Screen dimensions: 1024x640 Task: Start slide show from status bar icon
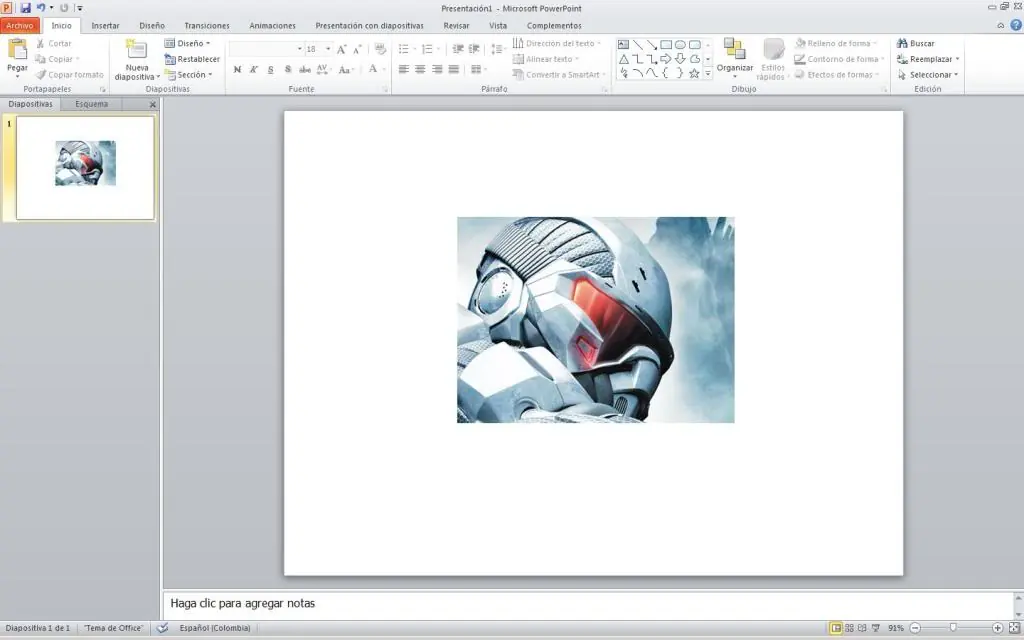(876, 628)
